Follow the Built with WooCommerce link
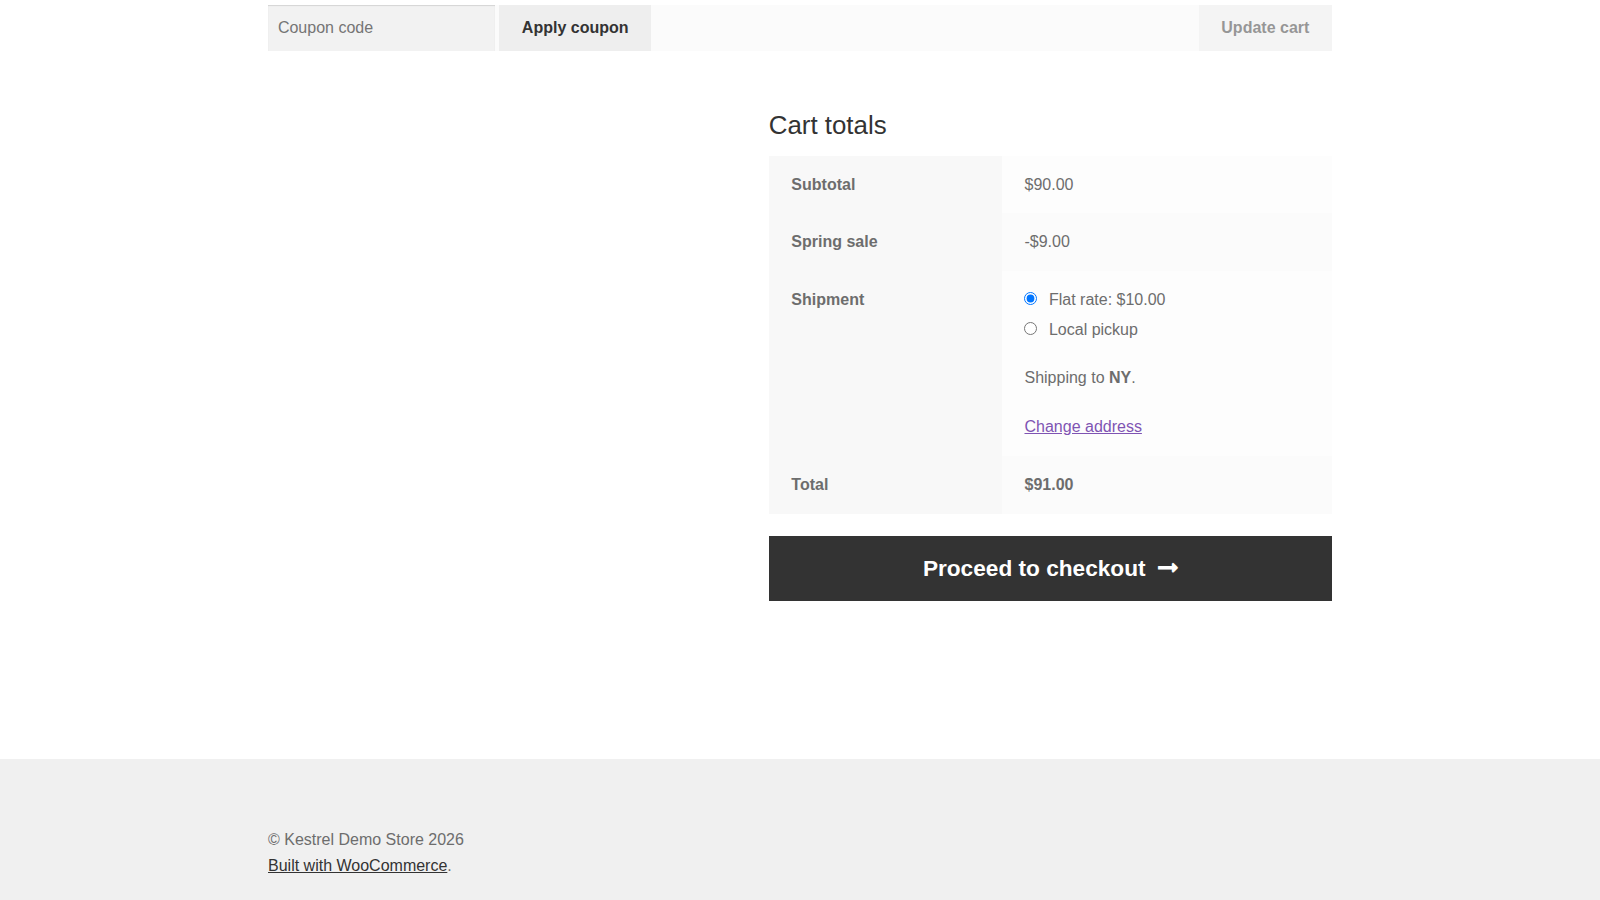 pos(357,865)
